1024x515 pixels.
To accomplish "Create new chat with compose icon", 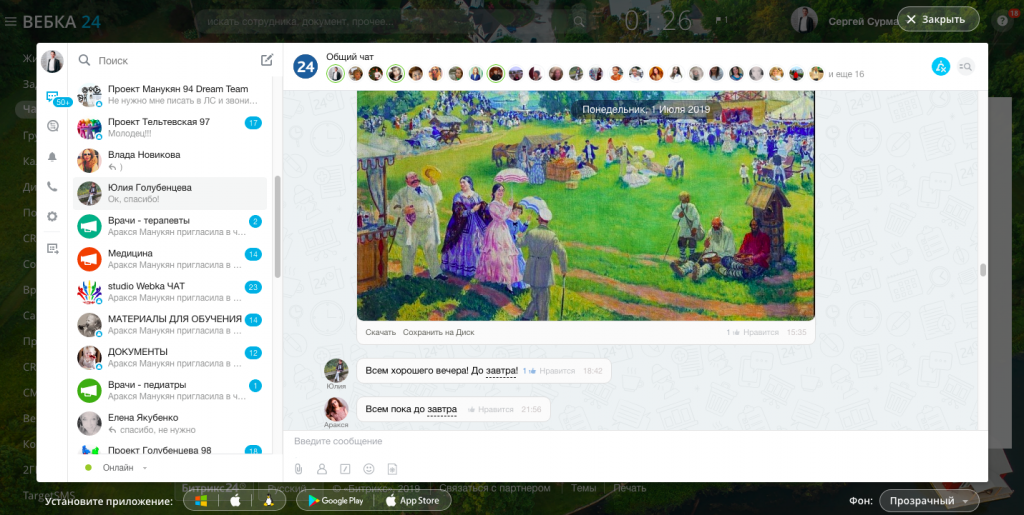I will click(x=266, y=60).
